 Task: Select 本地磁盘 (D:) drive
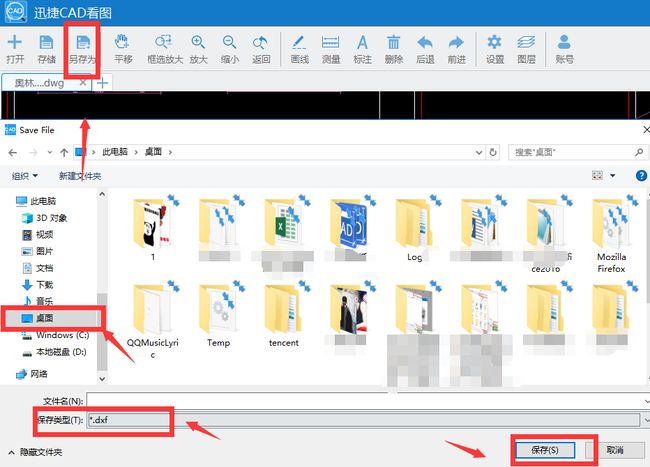click(54, 352)
